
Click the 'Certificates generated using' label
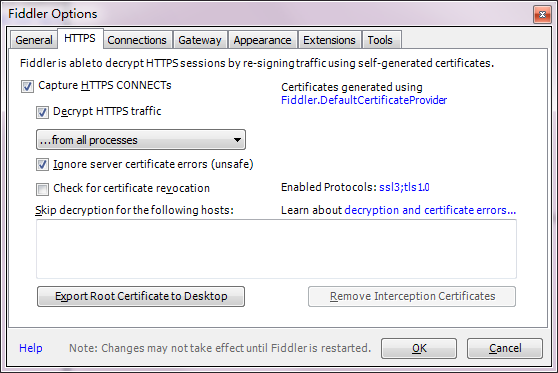tap(352, 87)
